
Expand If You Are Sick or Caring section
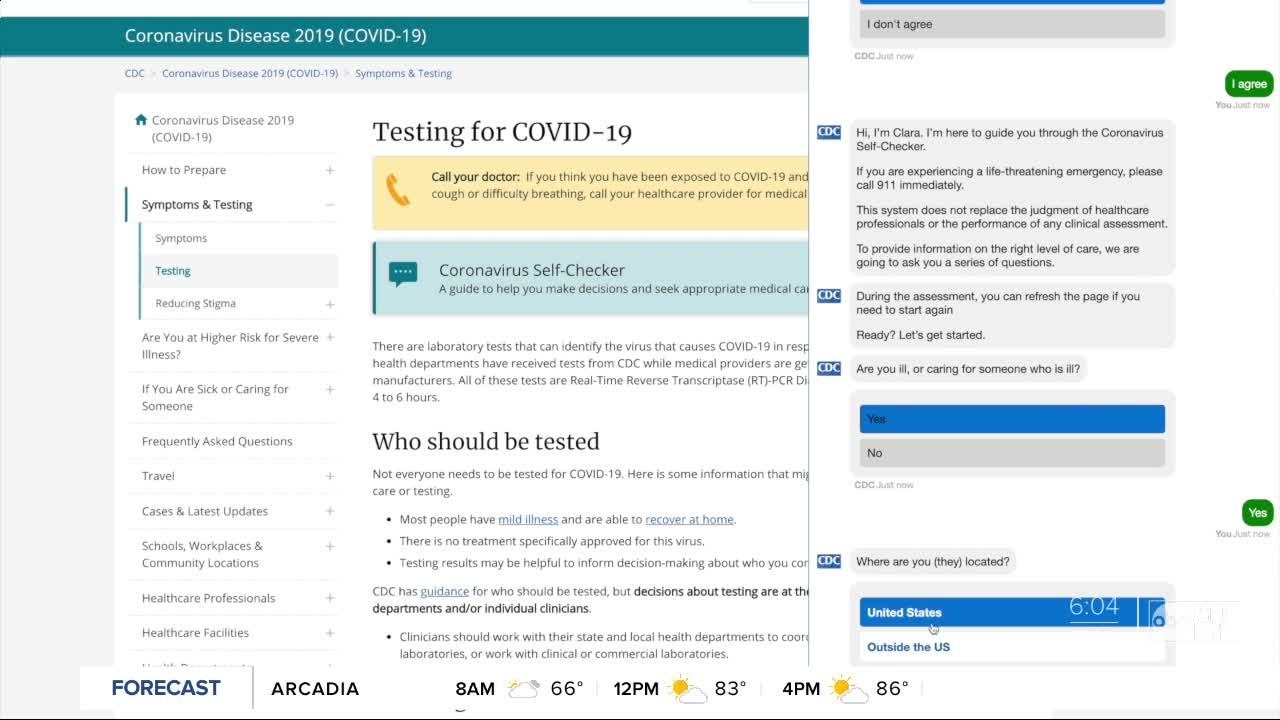330,390
